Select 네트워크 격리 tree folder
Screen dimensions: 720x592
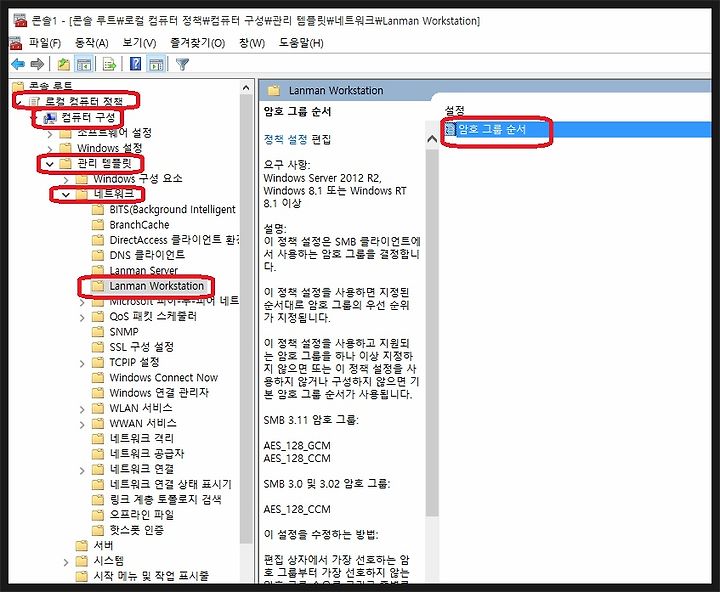(141, 438)
